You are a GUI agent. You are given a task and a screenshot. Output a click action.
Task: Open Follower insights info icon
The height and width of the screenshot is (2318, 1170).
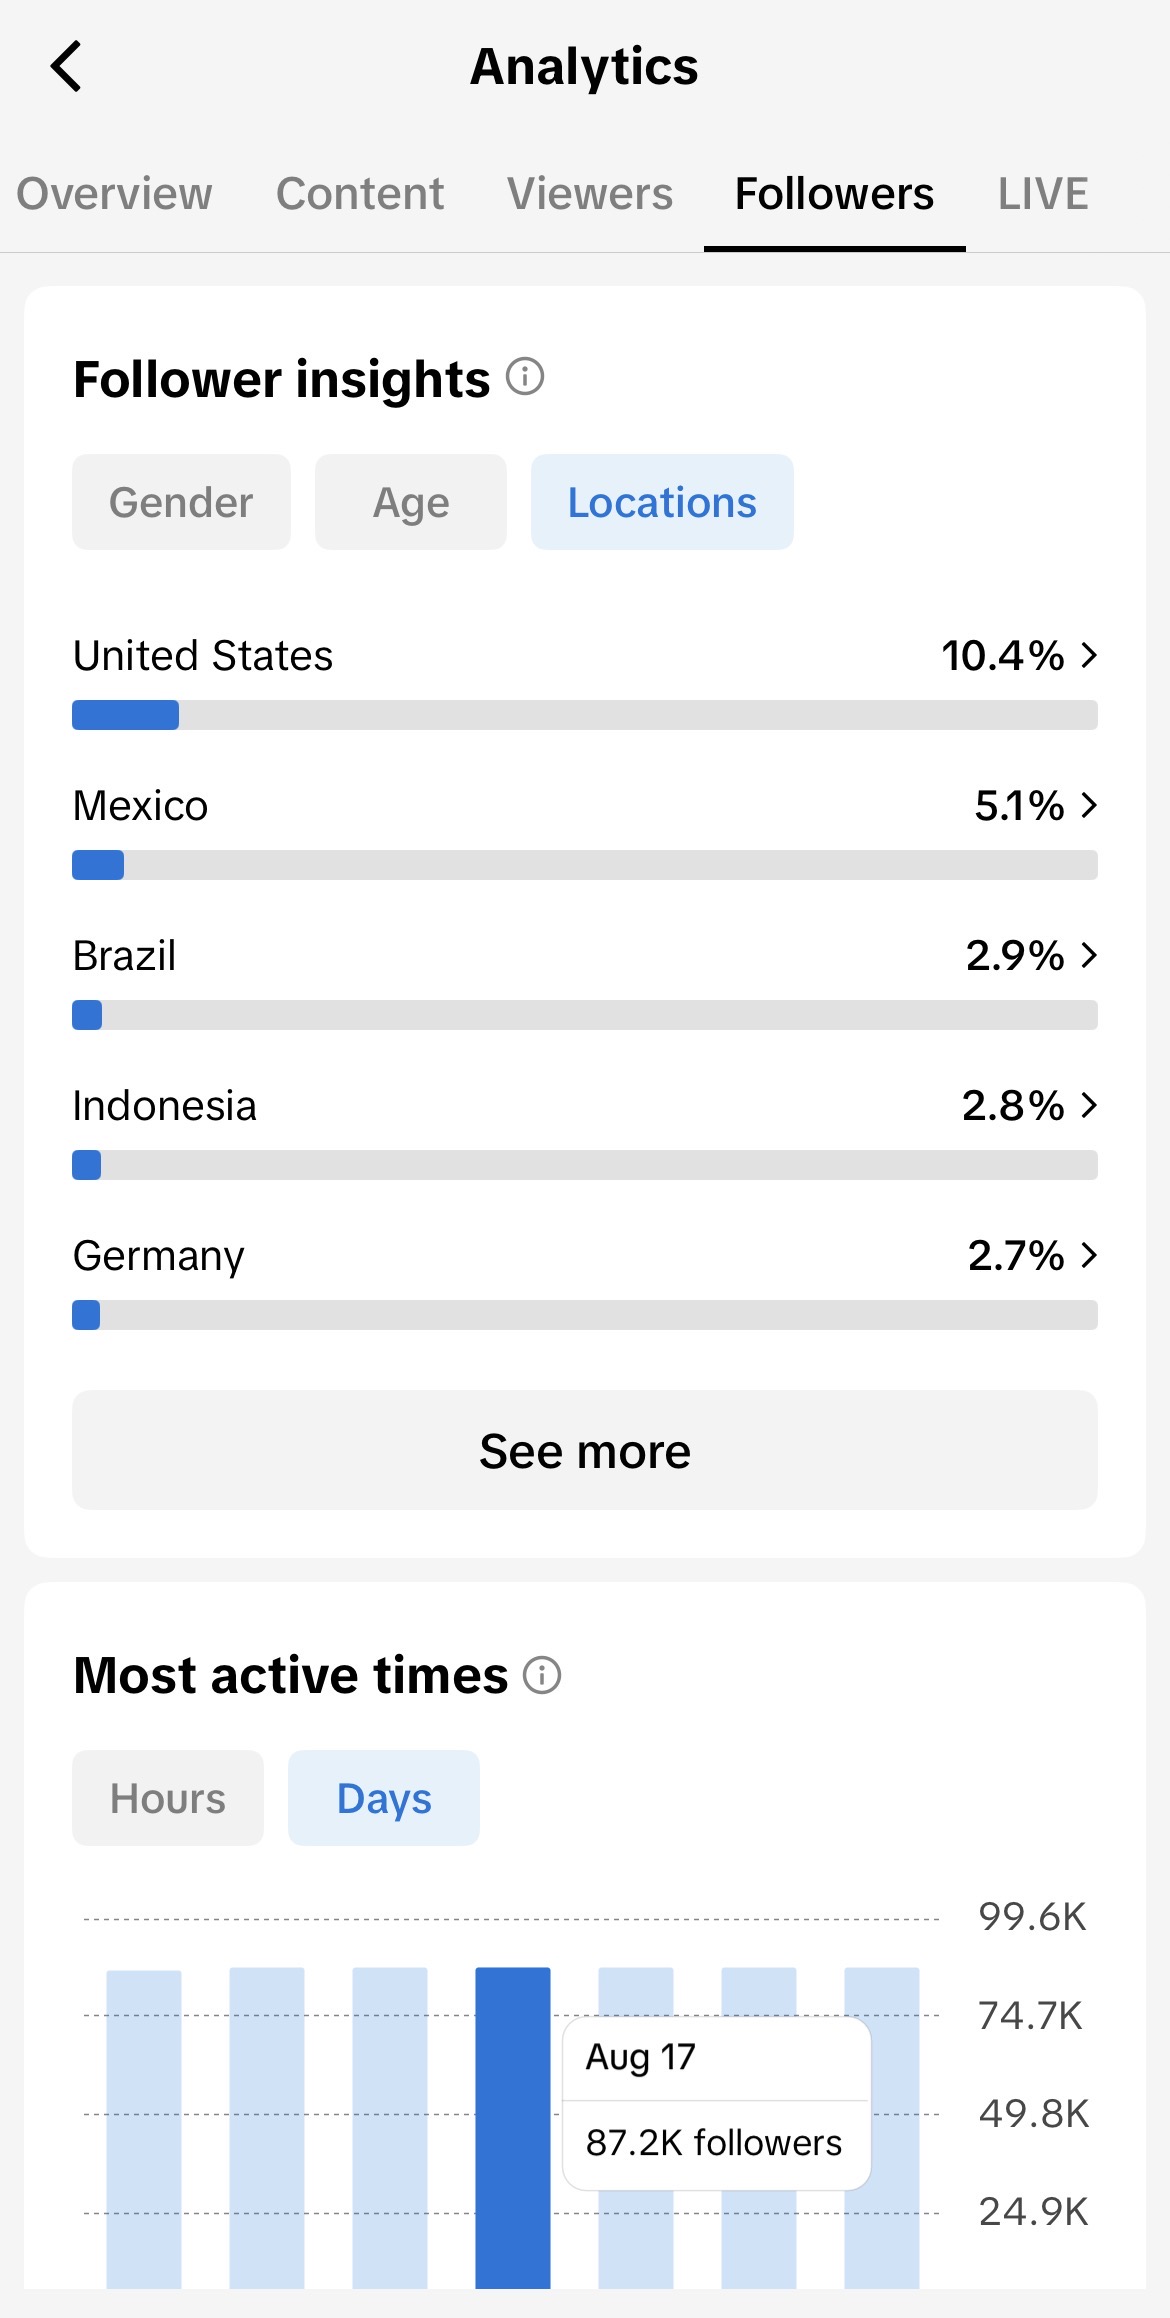click(x=525, y=377)
